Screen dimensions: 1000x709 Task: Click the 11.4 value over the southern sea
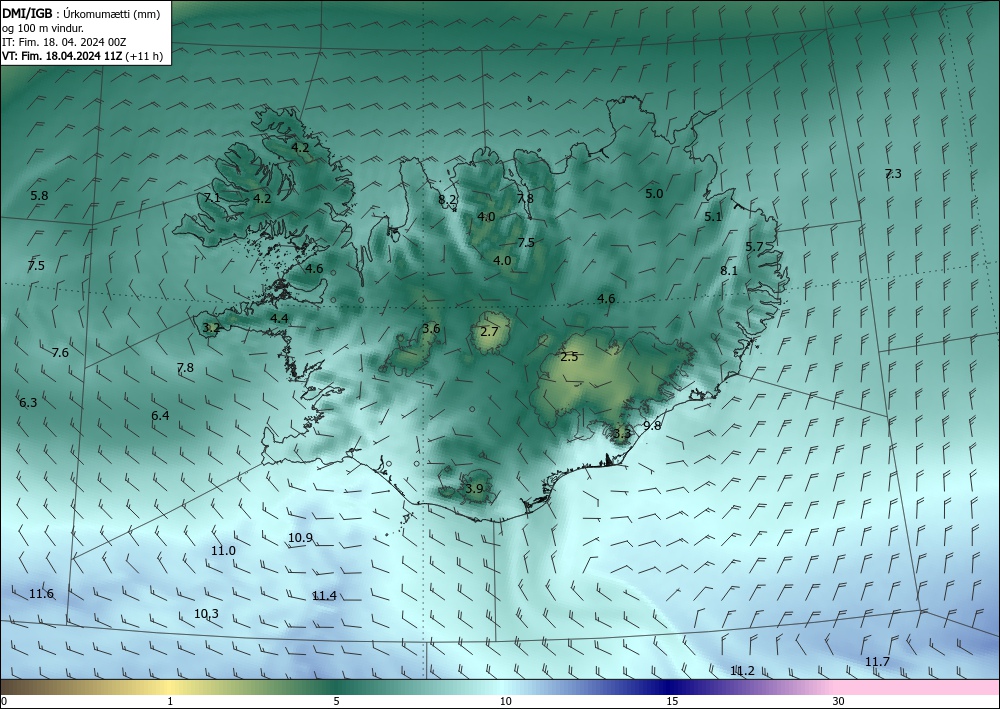coord(324,596)
